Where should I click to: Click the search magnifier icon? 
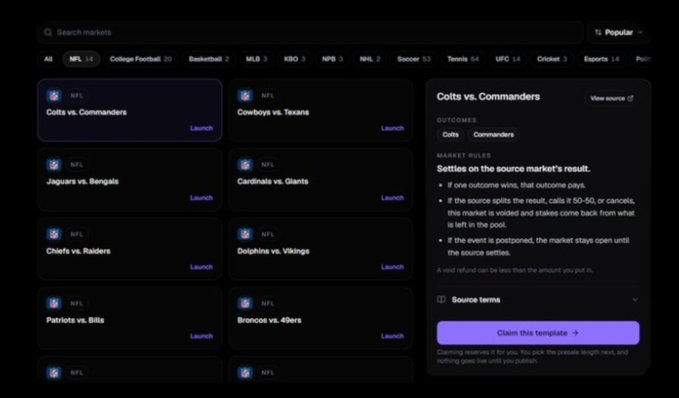click(x=48, y=32)
